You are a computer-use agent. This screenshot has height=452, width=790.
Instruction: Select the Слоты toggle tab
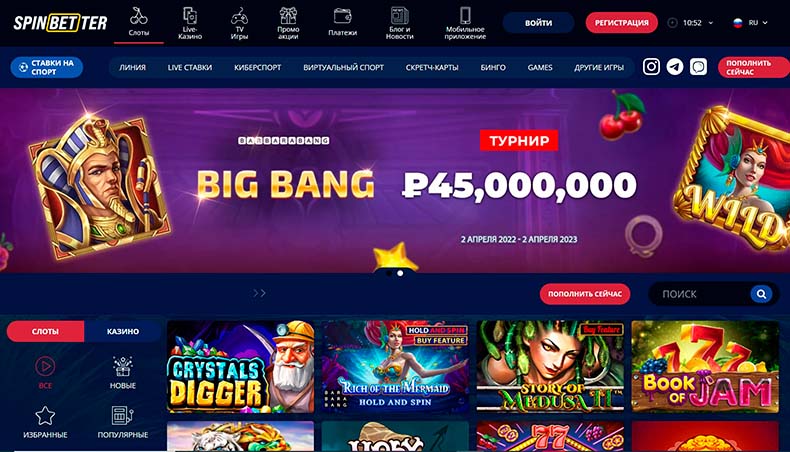click(45, 331)
